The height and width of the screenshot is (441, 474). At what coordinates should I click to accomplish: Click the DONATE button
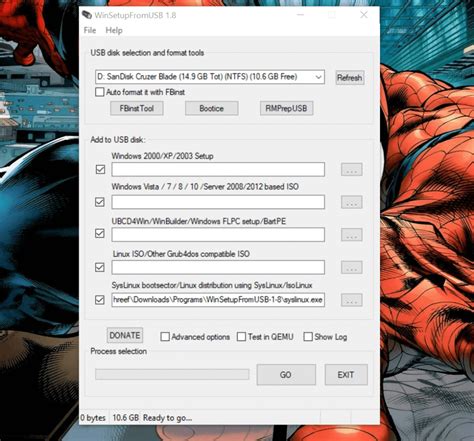tap(125, 335)
